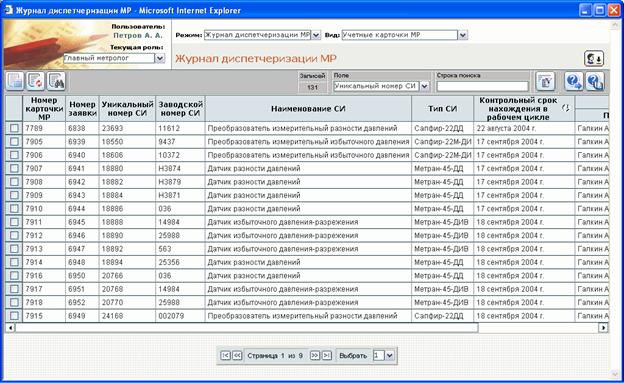The height and width of the screenshot is (383, 624).
Task: Tick checkbox for card 7915
Action: point(14,316)
